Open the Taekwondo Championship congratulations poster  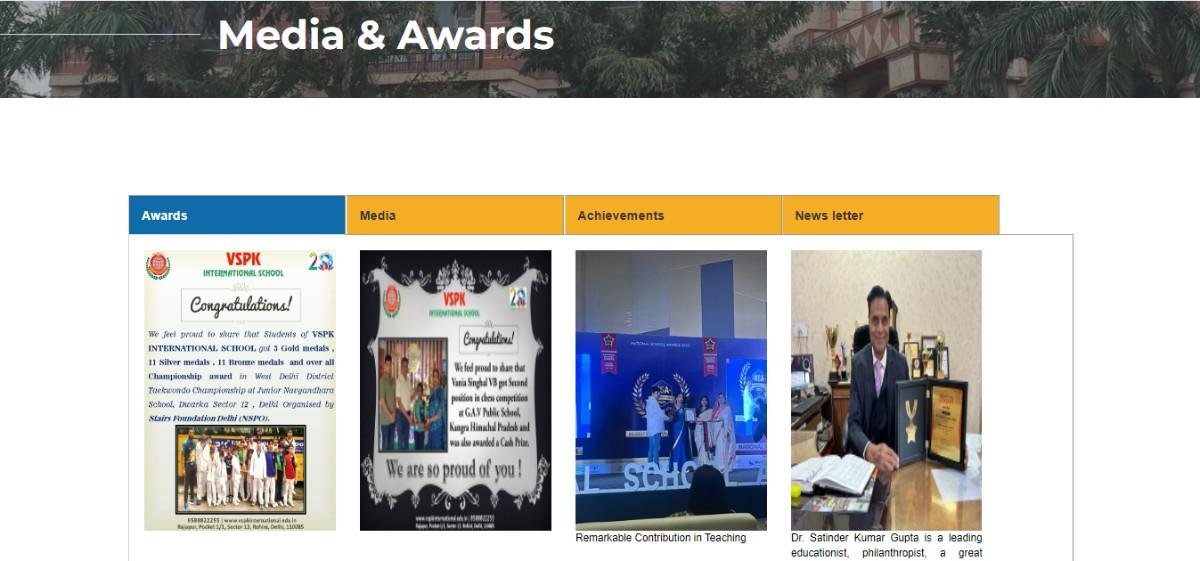click(x=240, y=390)
